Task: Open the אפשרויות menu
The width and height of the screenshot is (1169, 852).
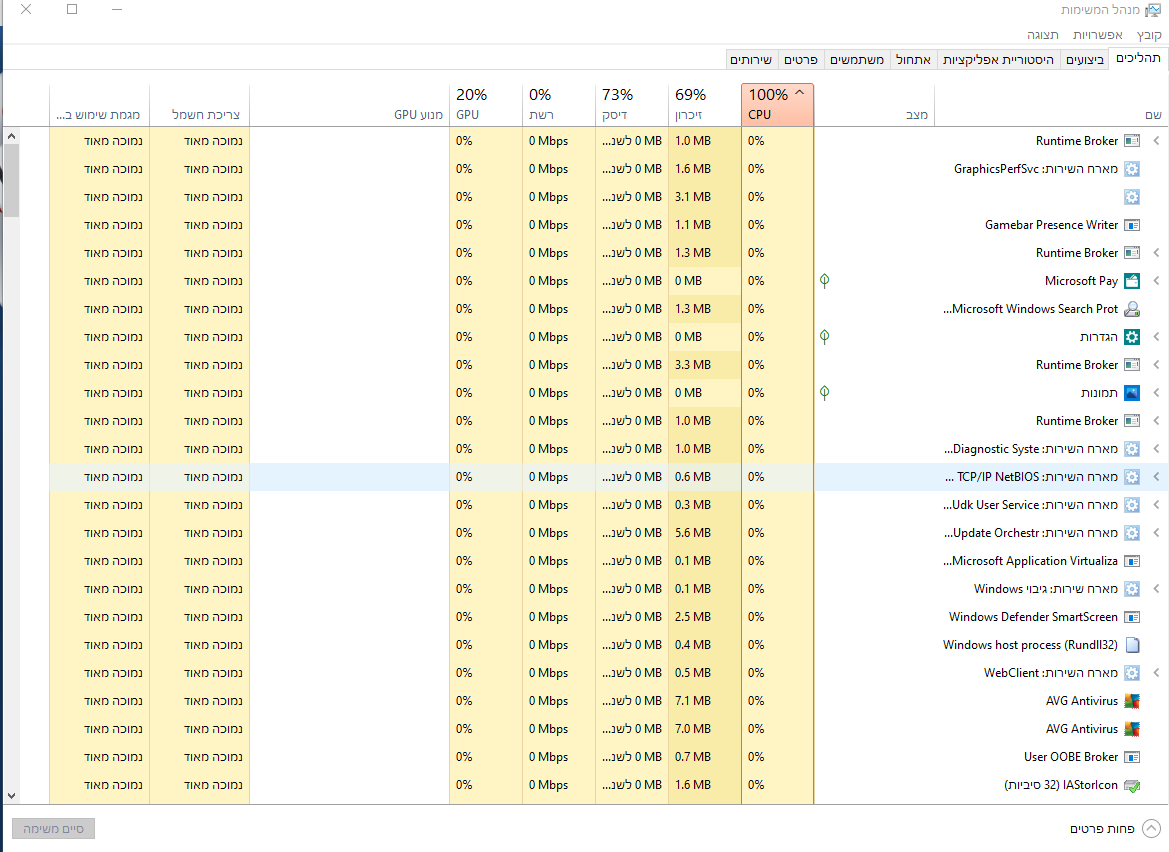Action: [1097, 35]
